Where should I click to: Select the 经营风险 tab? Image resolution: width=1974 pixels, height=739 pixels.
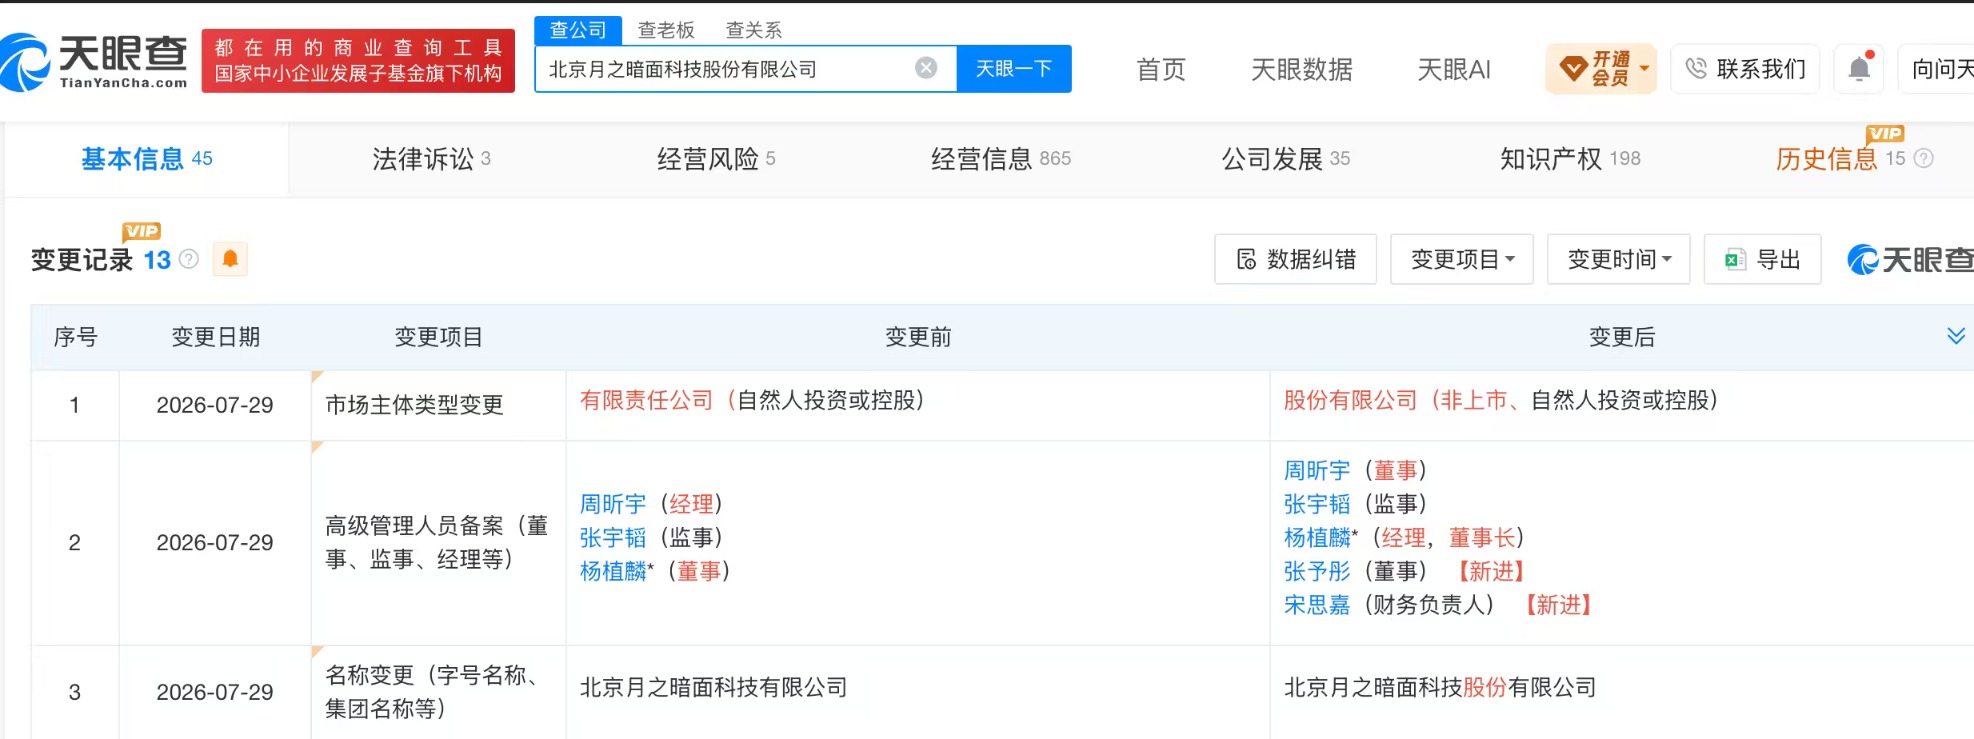[716, 159]
